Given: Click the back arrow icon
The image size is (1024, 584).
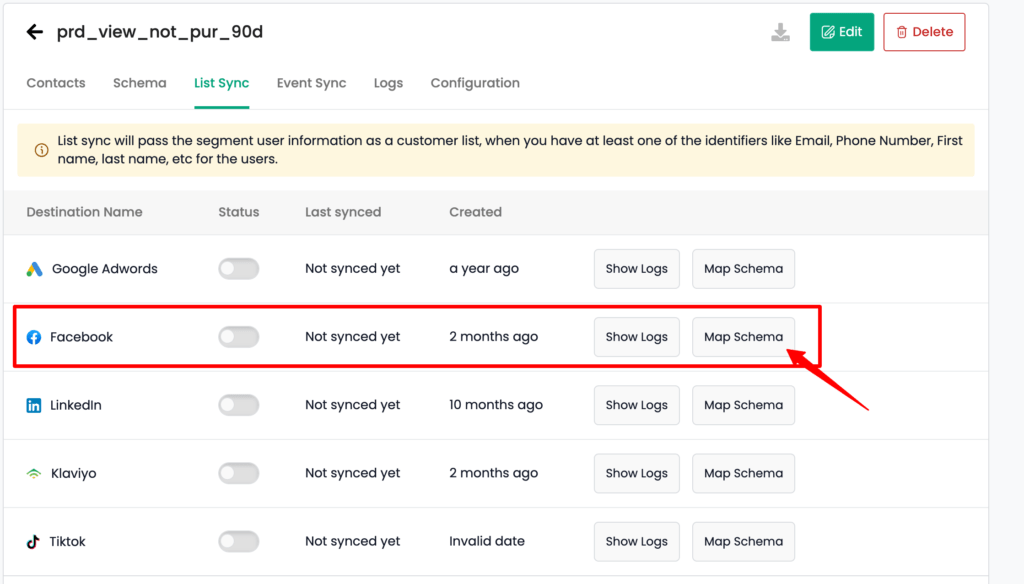Looking at the screenshot, I should (x=35, y=31).
